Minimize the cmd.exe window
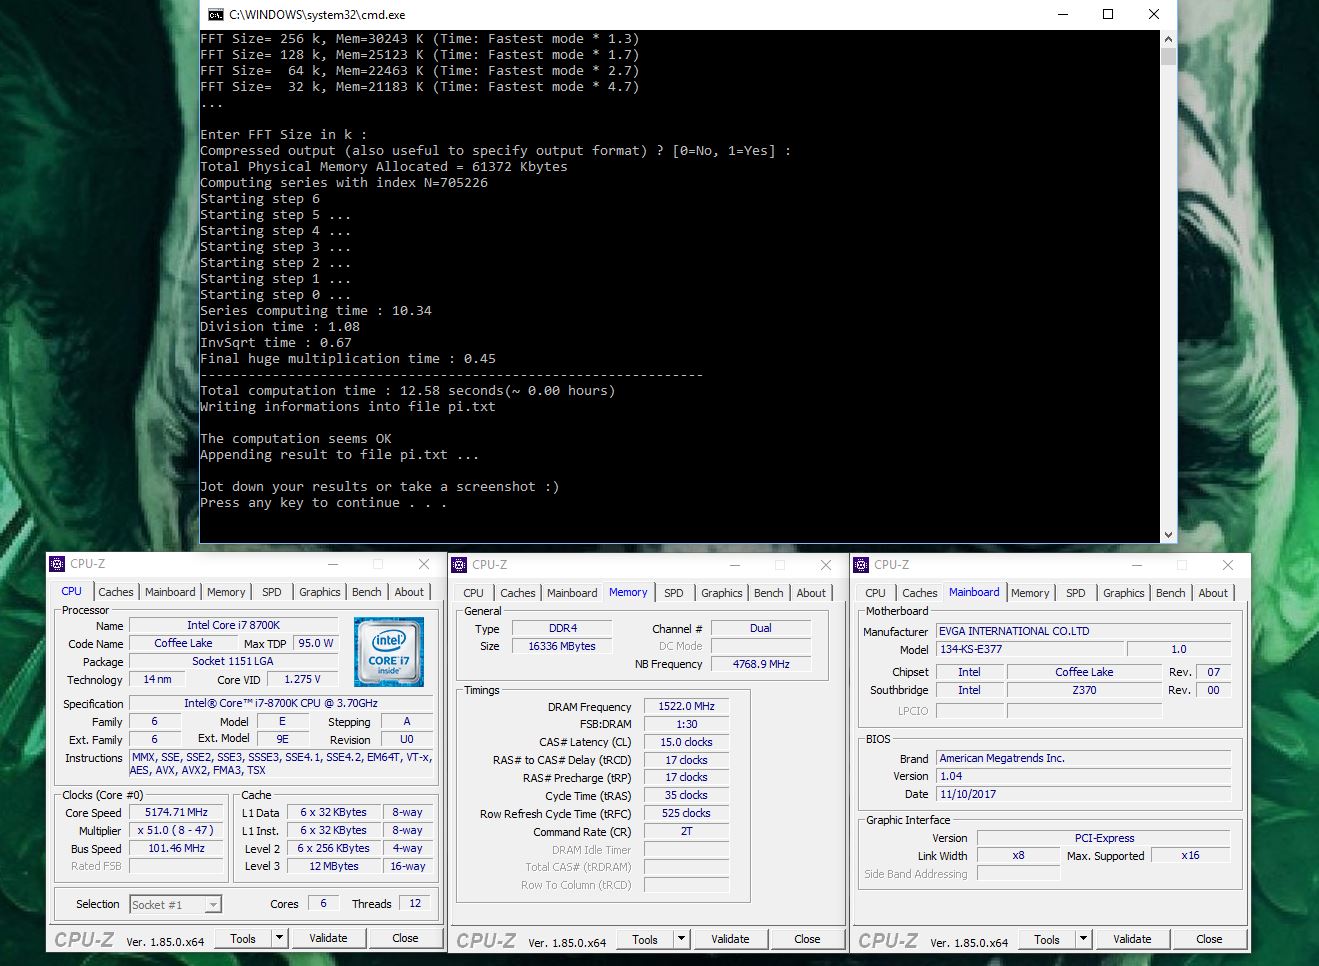Screen dimensions: 1319x966 [x=1063, y=14]
